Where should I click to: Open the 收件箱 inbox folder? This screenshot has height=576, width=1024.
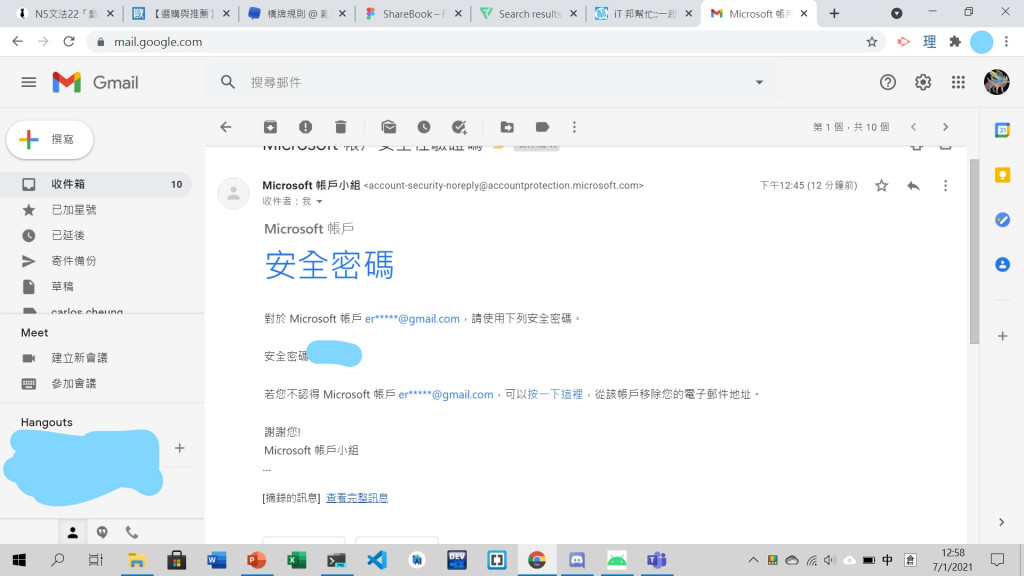pyautogui.click(x=97, y=184)
